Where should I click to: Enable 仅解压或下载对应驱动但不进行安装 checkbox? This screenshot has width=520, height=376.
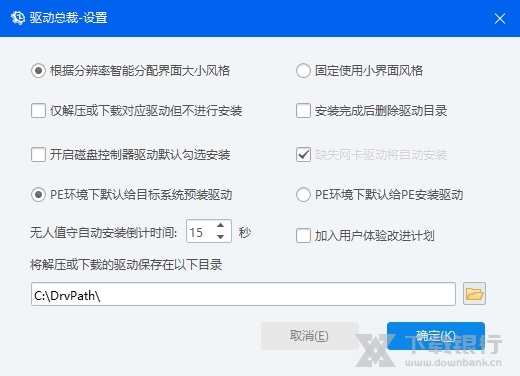(x=38, y=111)
